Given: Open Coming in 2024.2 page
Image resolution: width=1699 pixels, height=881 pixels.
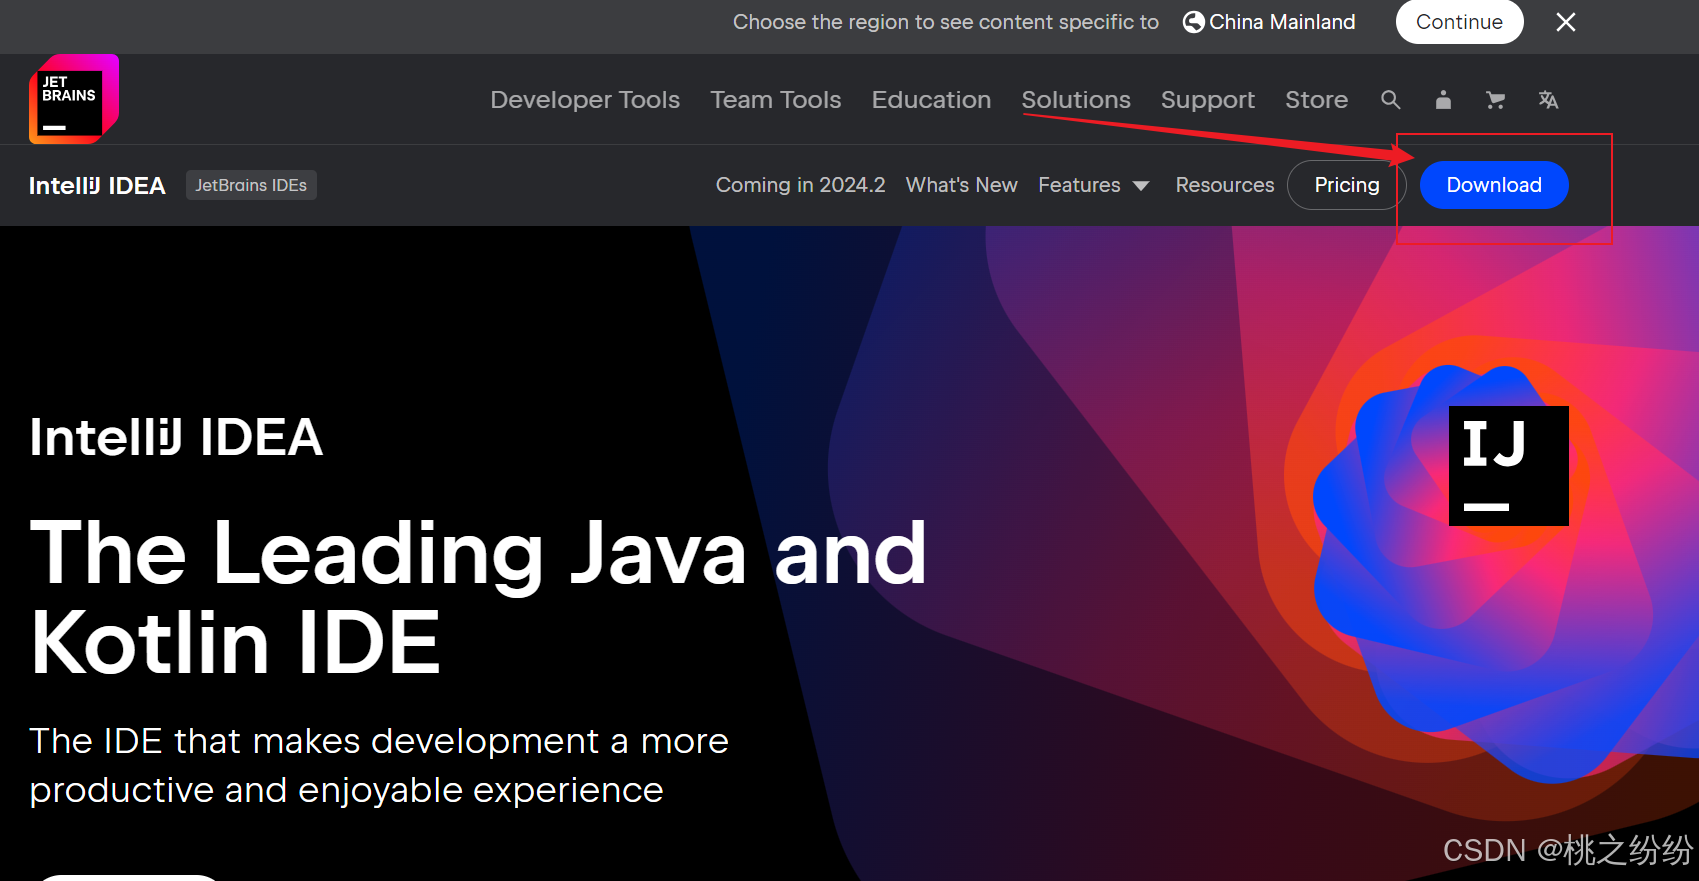Looking at the screenshot, I should pyautogui.click(x=800, y=185).
